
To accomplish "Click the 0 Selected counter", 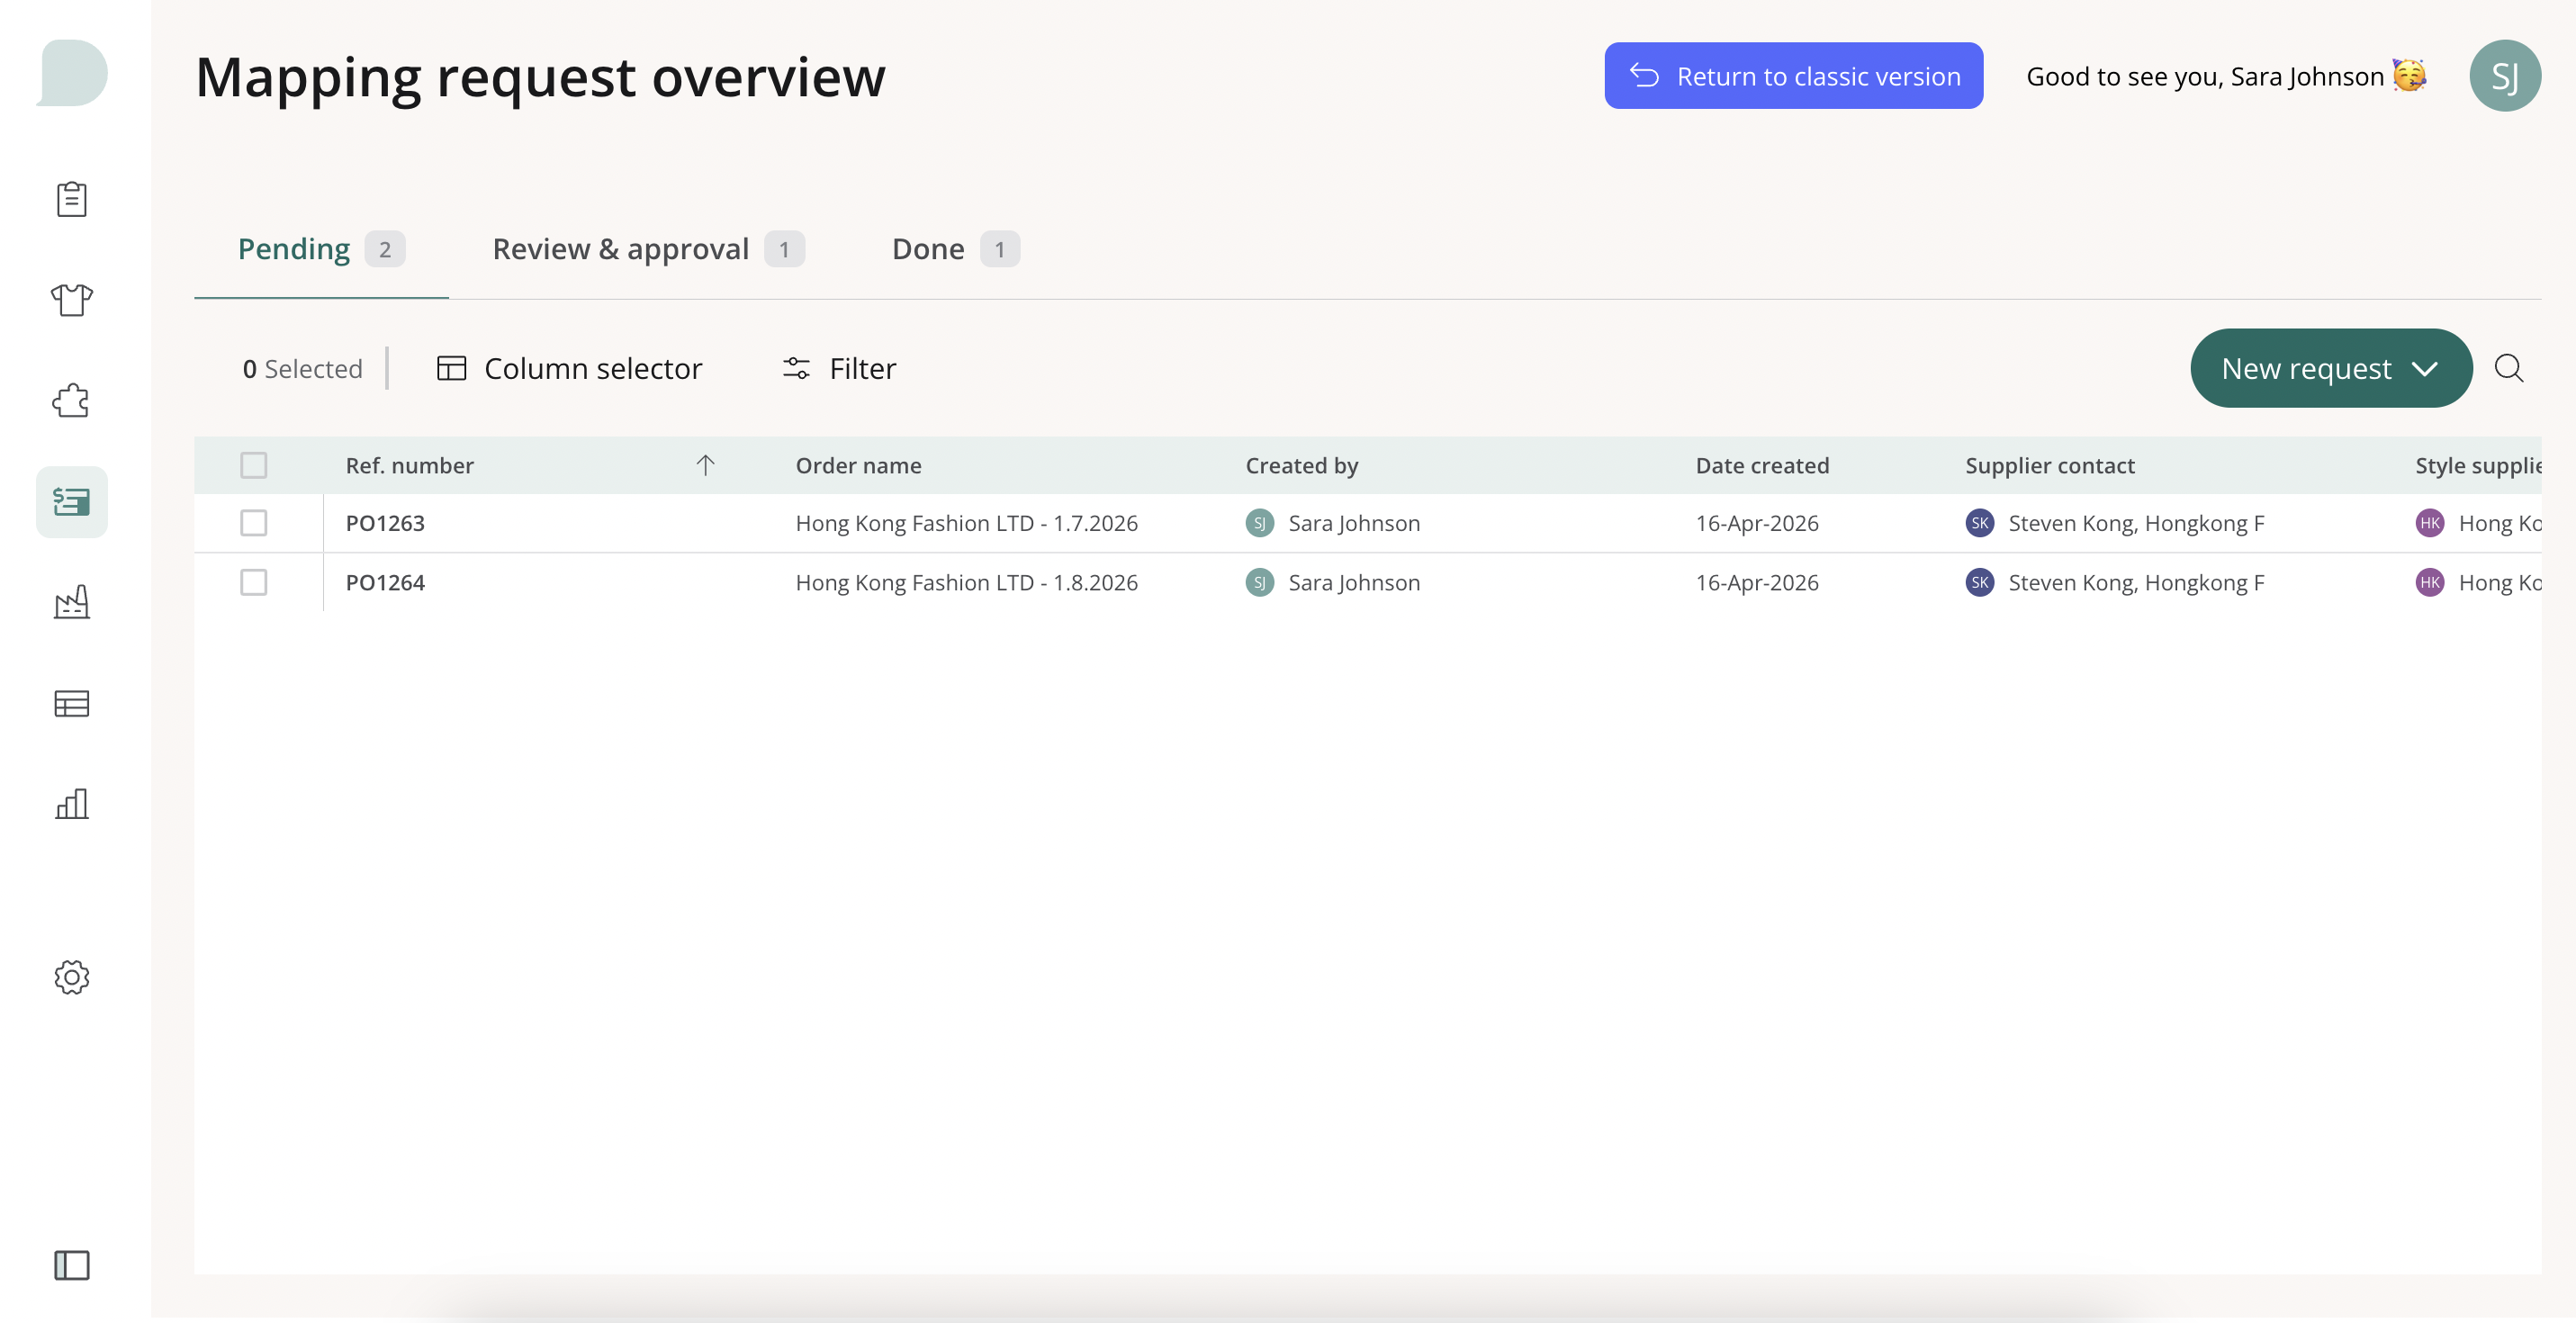I will pyautogui.click(x=302, y=369).
